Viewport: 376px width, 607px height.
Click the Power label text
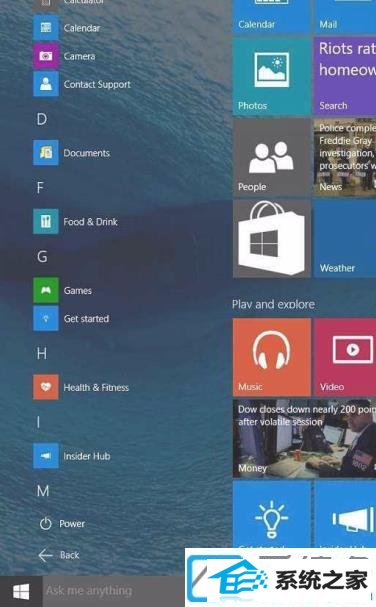tap(72, 524)
